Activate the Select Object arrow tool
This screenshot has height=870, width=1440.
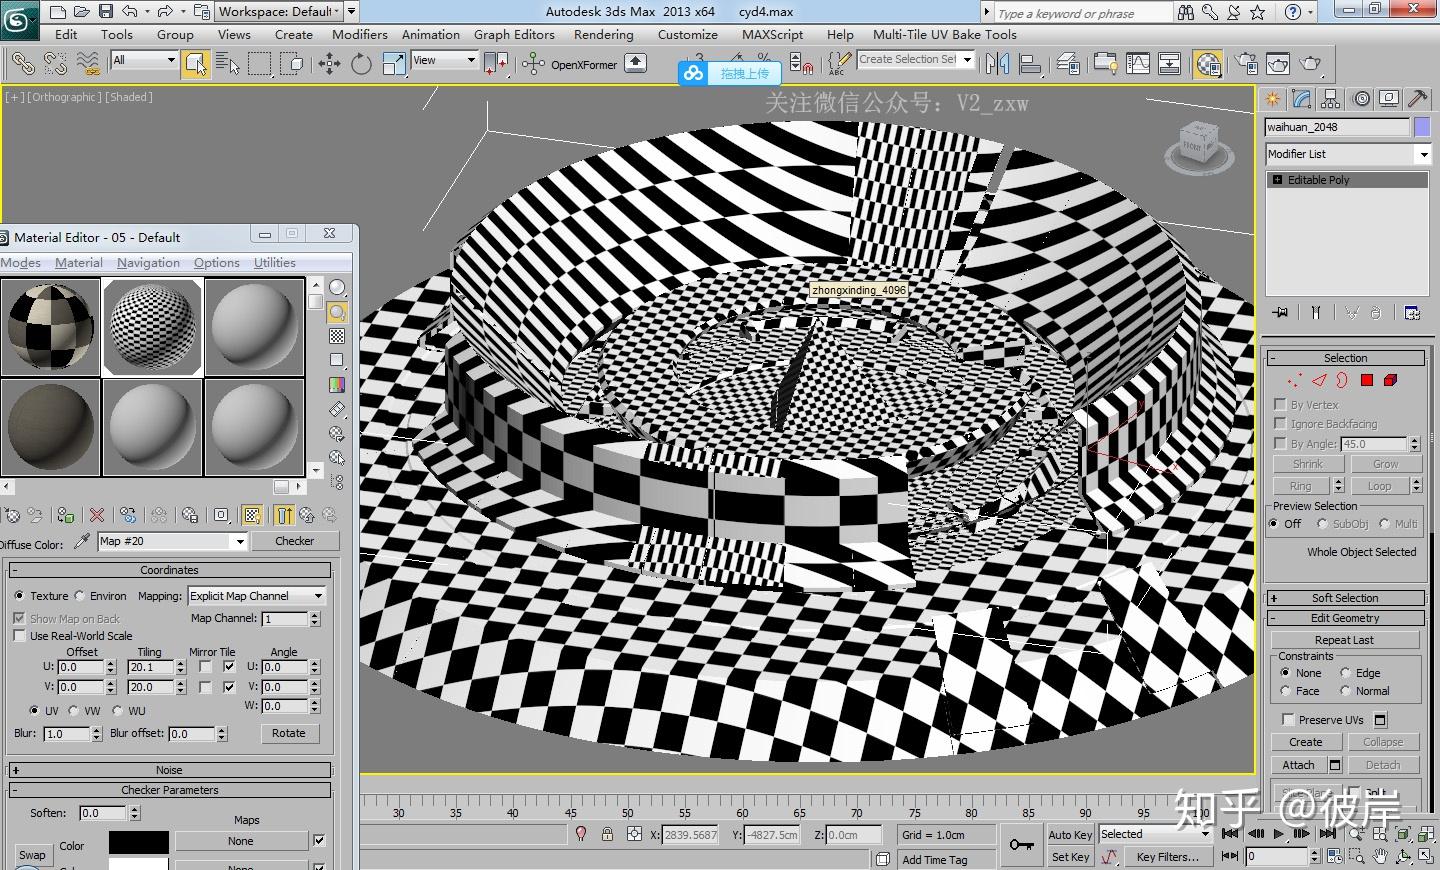(196, 65)
